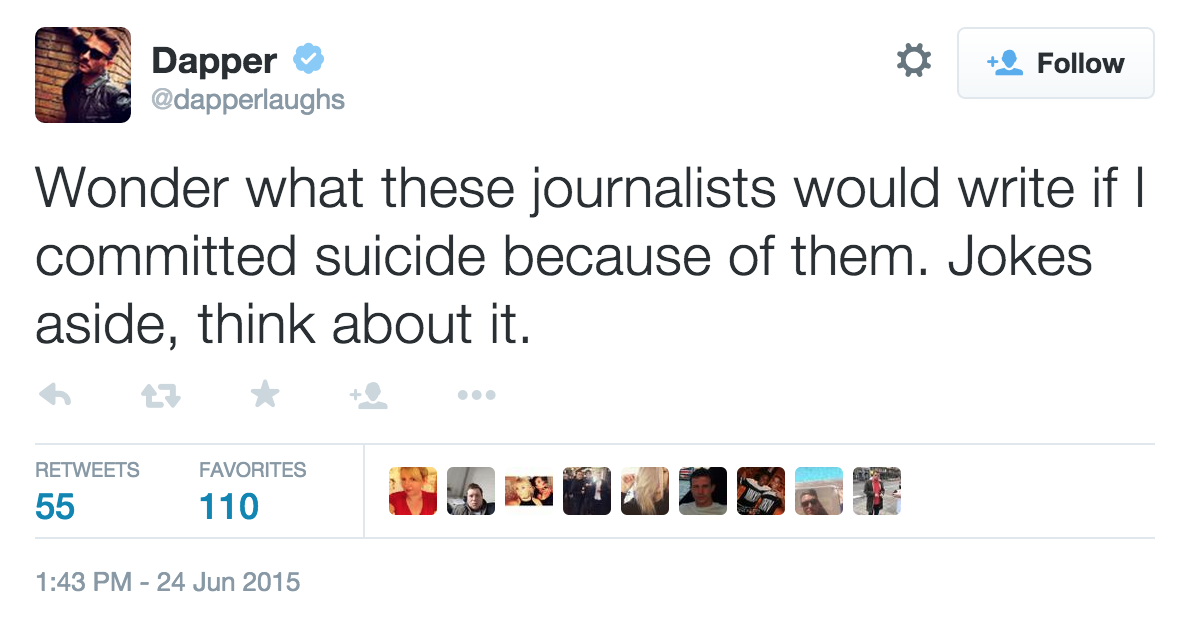1184x618 pixels.
Task: Click the fourth avatar showing group in suits
Action: [x=587, y=491]
